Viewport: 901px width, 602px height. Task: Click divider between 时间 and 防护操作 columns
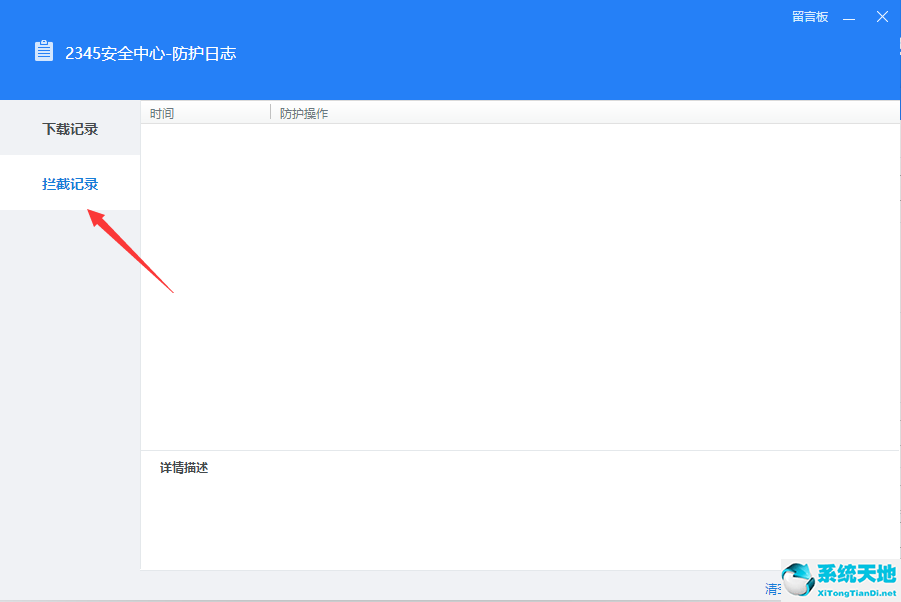tap(271, 112)
